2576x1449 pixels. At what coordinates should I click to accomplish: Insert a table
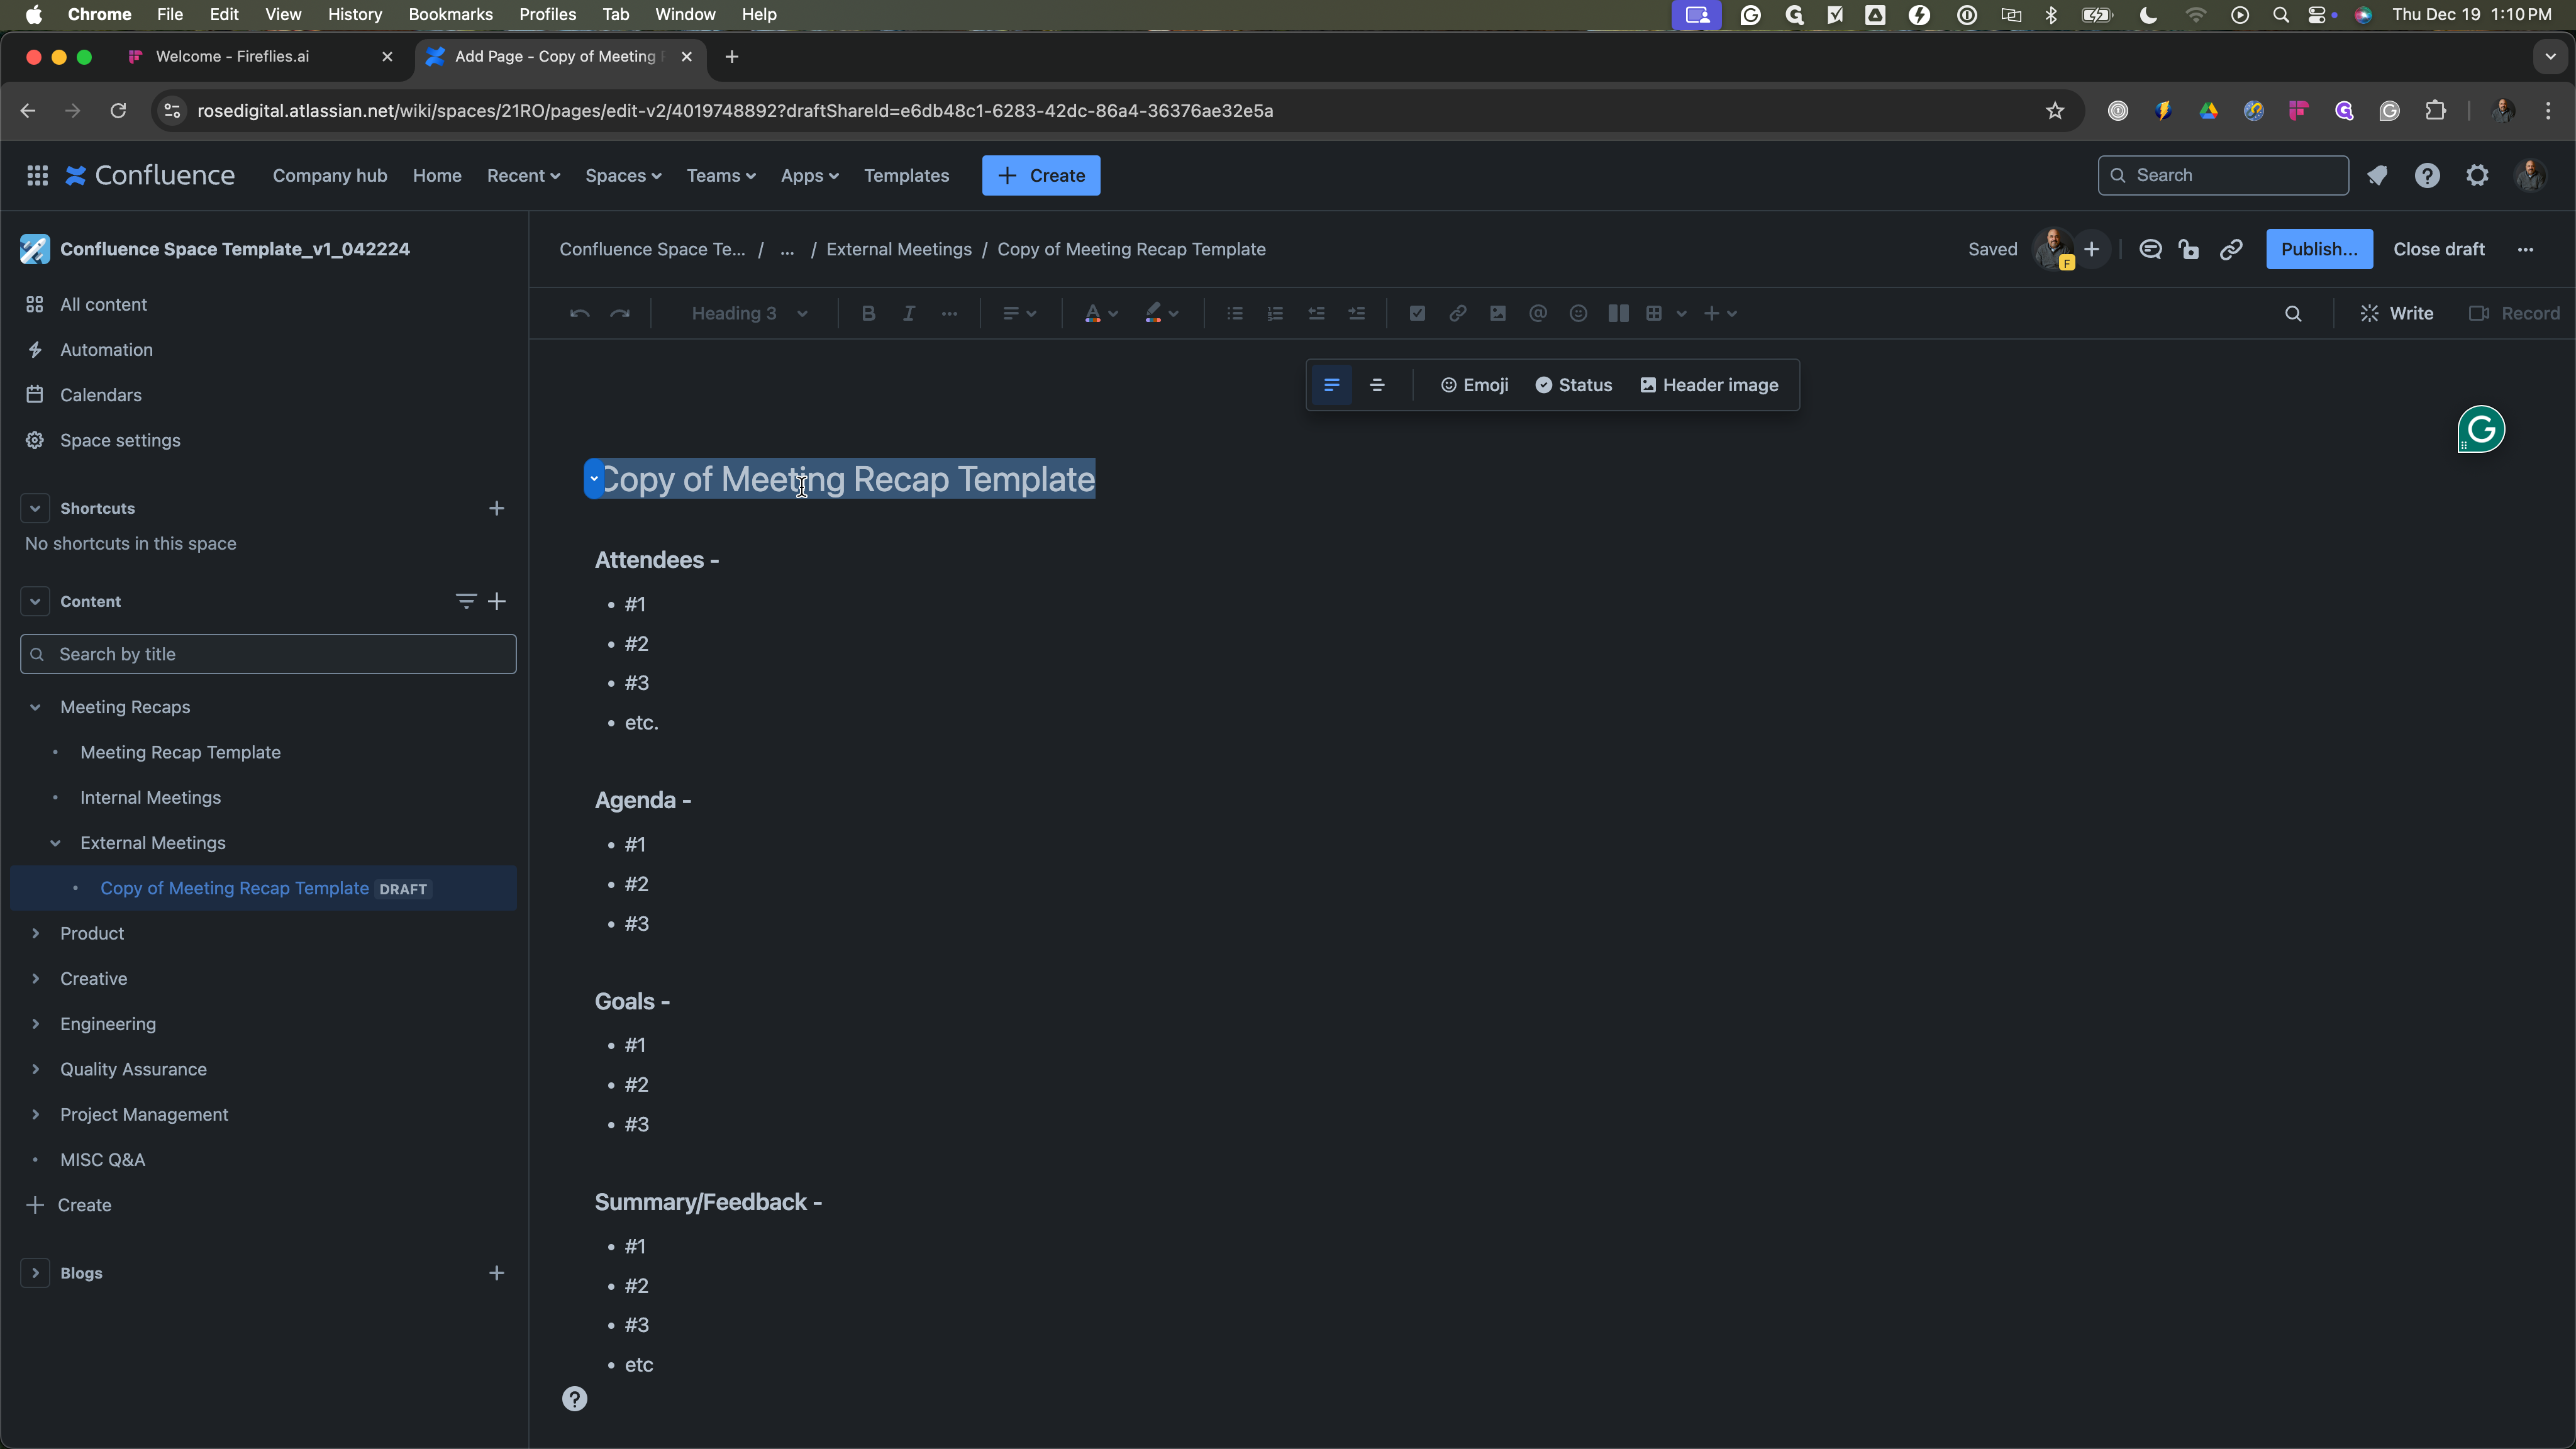pos(1654,313)
